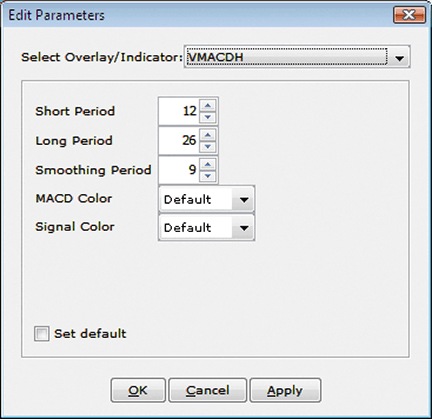Confirm changes with the OK button

(x=138, y=390)
